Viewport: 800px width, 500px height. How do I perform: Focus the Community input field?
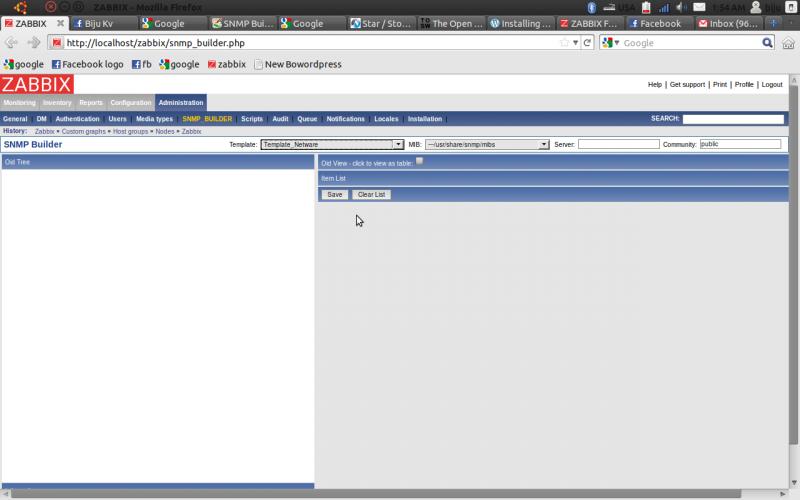pyautogui.click(x=740, y=144)
